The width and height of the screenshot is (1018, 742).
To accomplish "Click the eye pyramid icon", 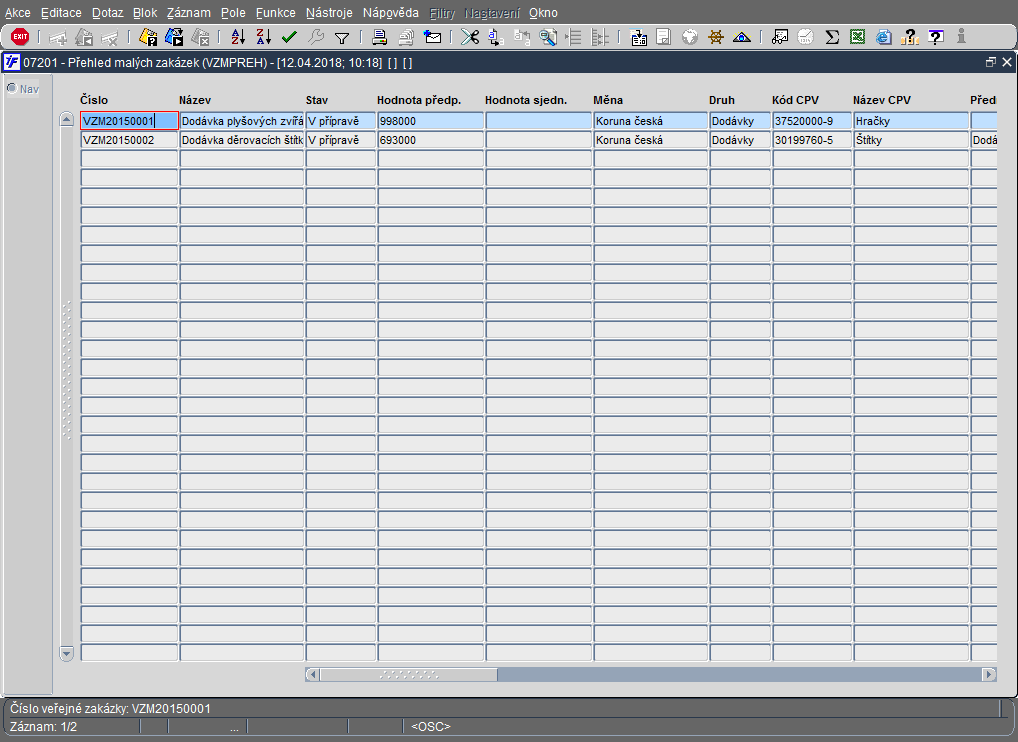I will (741, 37).
